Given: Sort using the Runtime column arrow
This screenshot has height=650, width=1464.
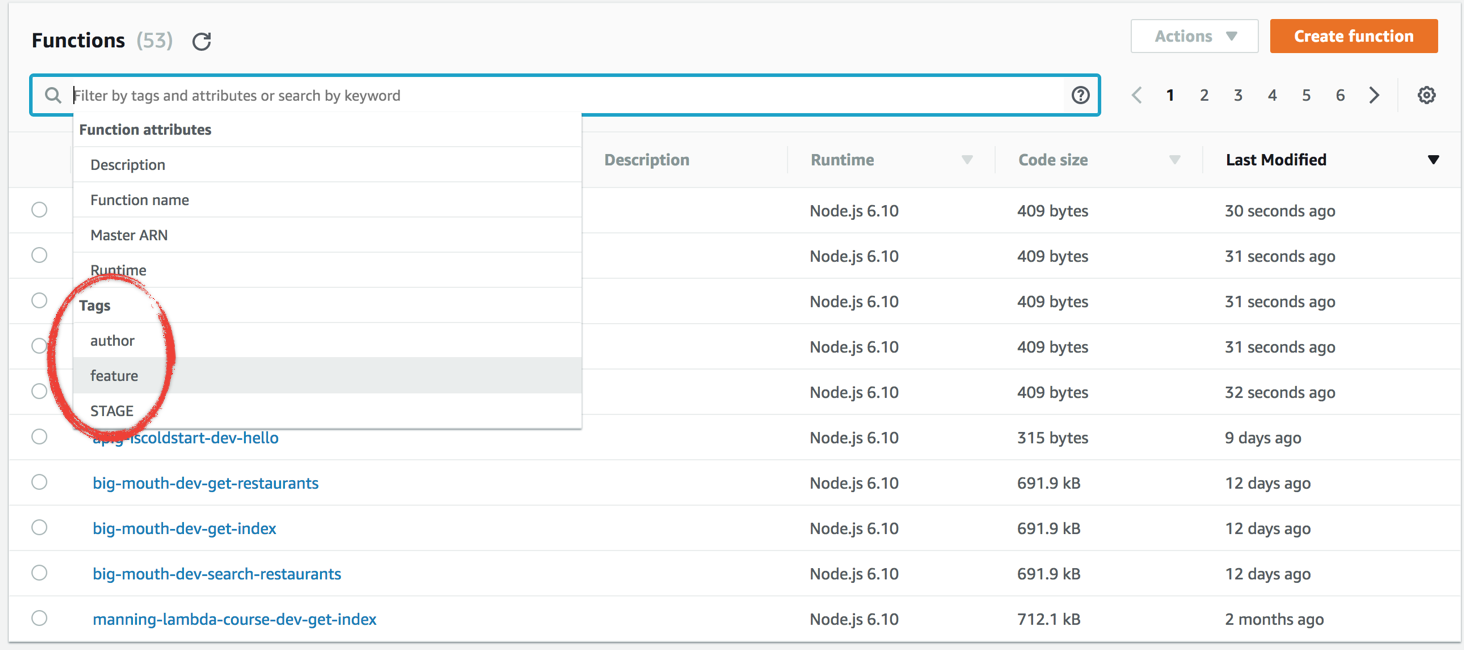Looking at the screenshot, I should point(967,160).
